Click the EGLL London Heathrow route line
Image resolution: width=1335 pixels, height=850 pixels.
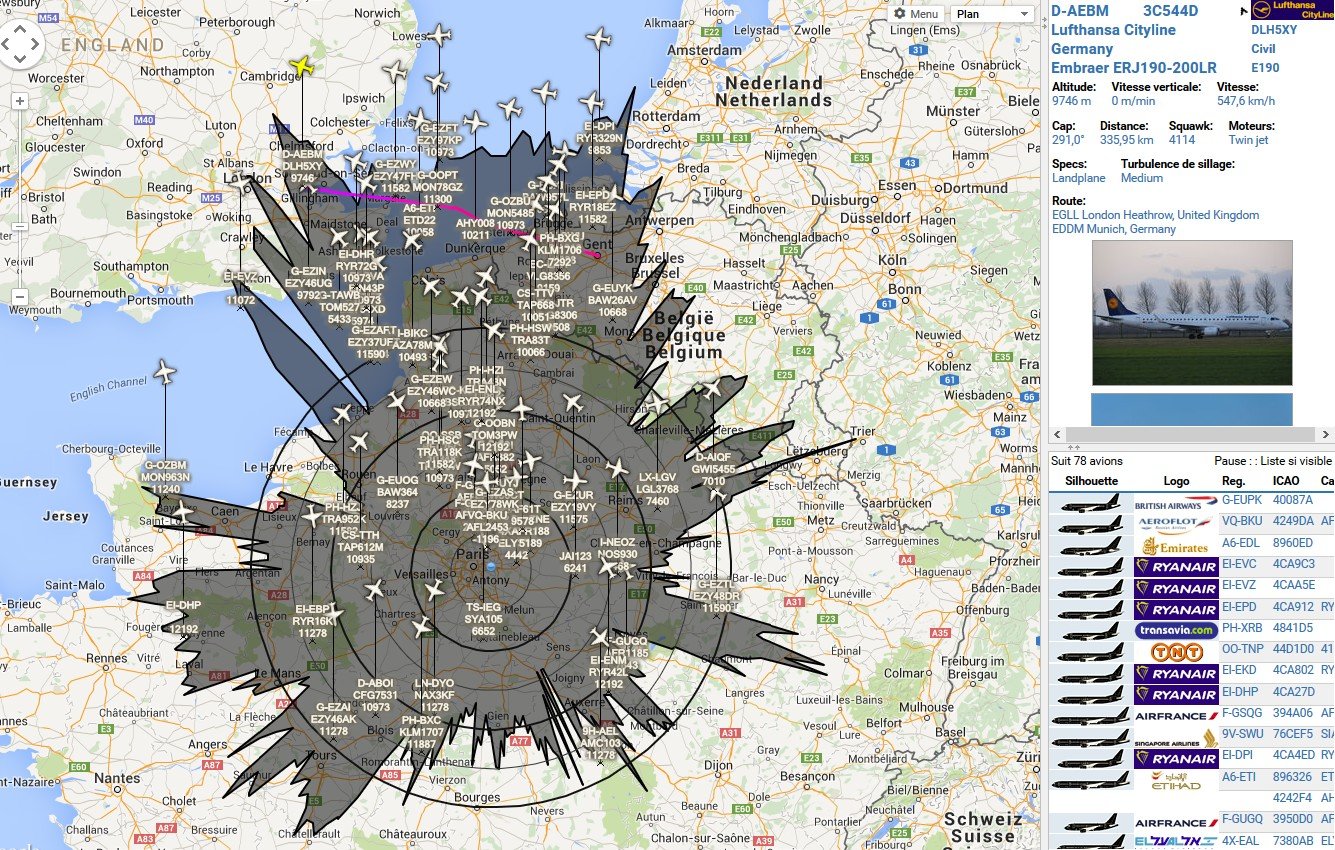click(x=1155, y=215)
